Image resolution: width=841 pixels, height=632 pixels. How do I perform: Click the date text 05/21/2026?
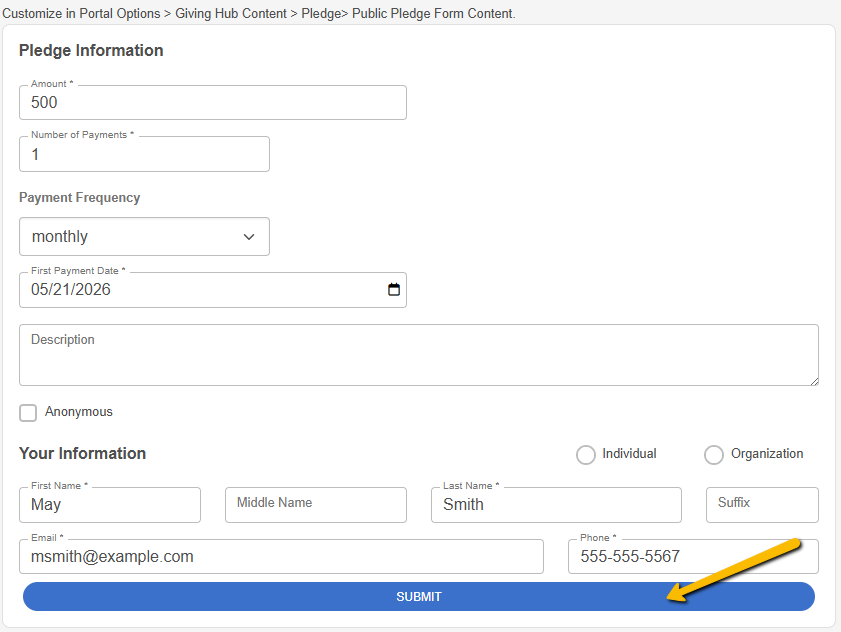[x=71, y=290]
